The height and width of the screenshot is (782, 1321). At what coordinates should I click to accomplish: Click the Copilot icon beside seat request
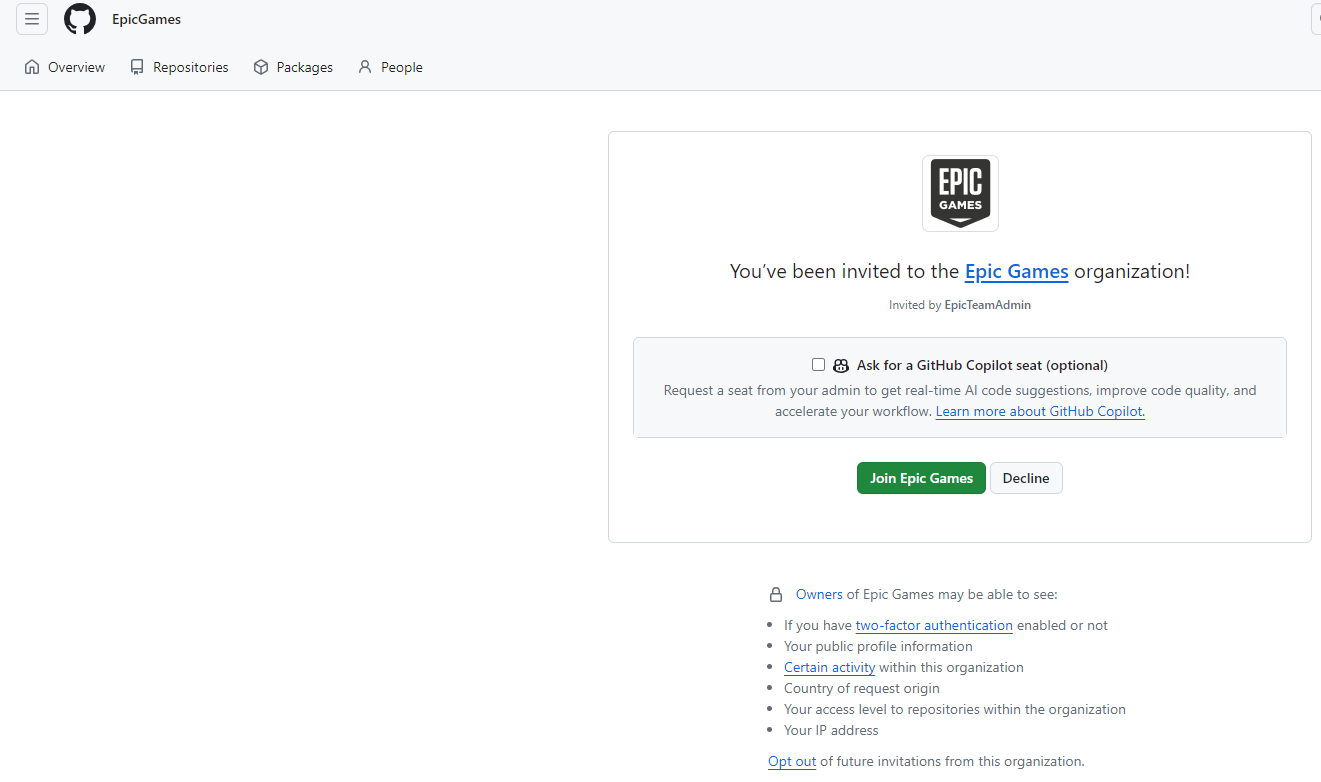[x=841, y=366]
